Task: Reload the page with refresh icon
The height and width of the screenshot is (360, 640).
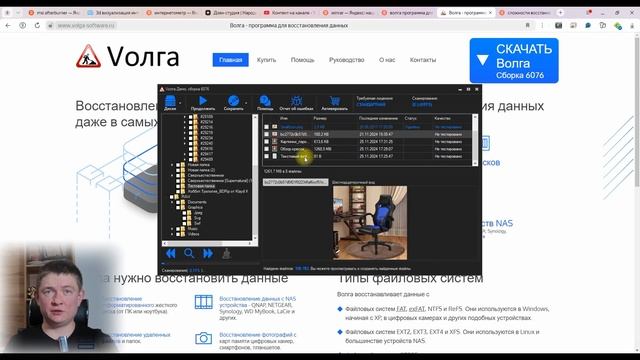Action: 37,25
